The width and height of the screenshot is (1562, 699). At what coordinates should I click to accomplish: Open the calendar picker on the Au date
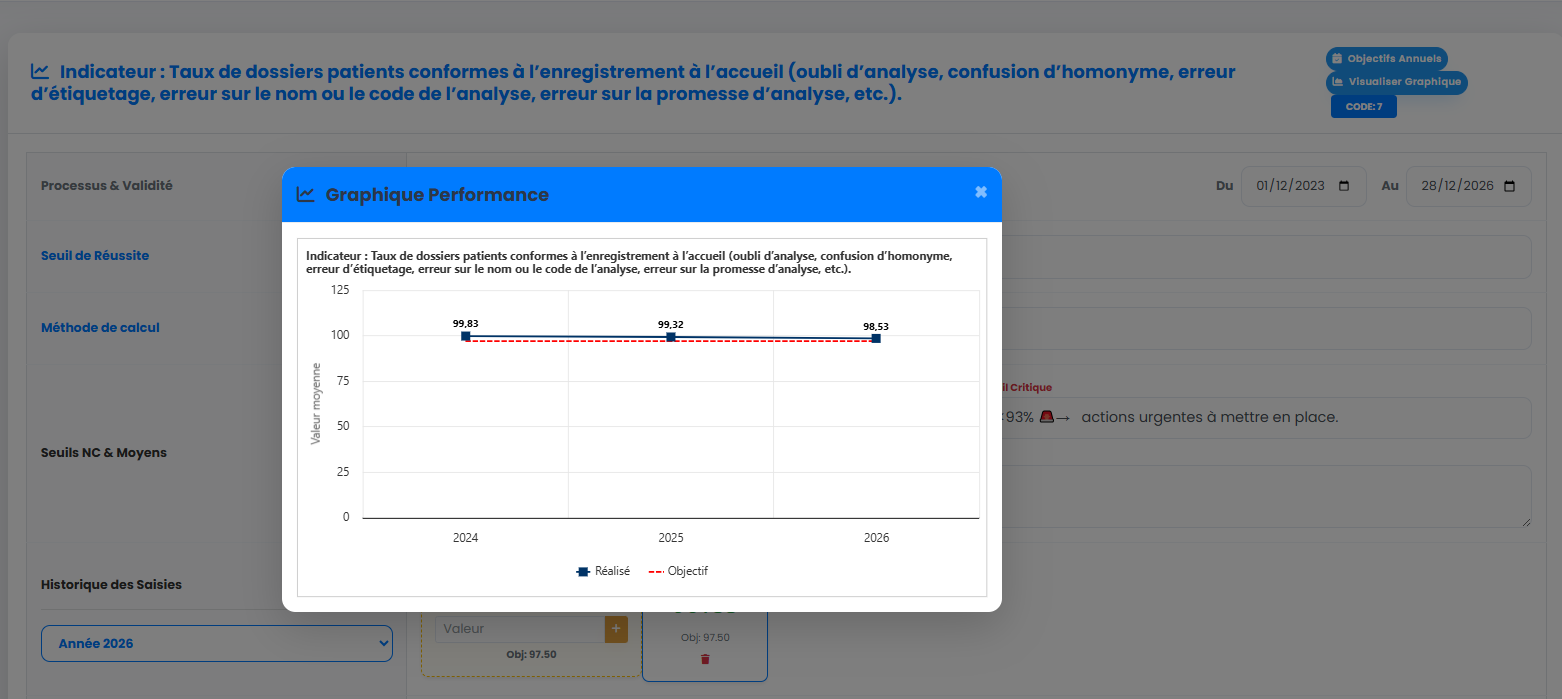pyautogui.click(x=1509, y=186)
